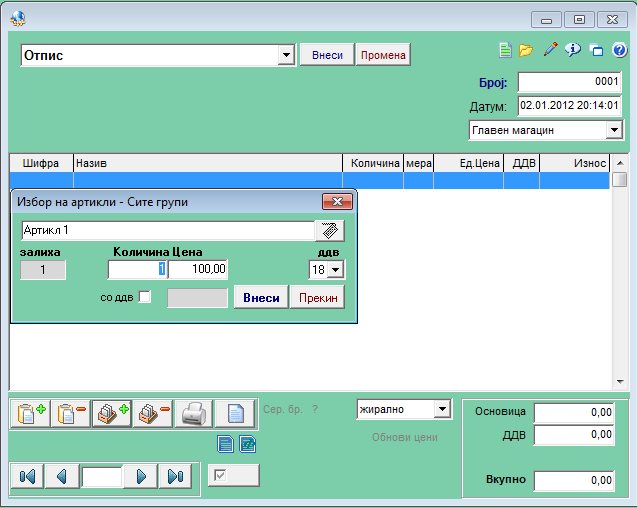Open the yellow folder icon

pyautogui.click(x=526, y=50)
